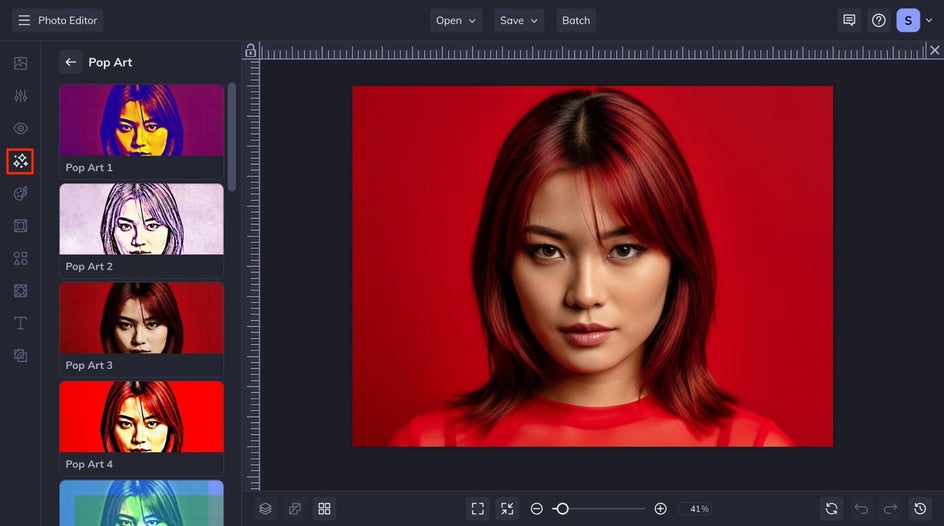Open the feedback chat icon
944x526 pixels.
(849, 20)
